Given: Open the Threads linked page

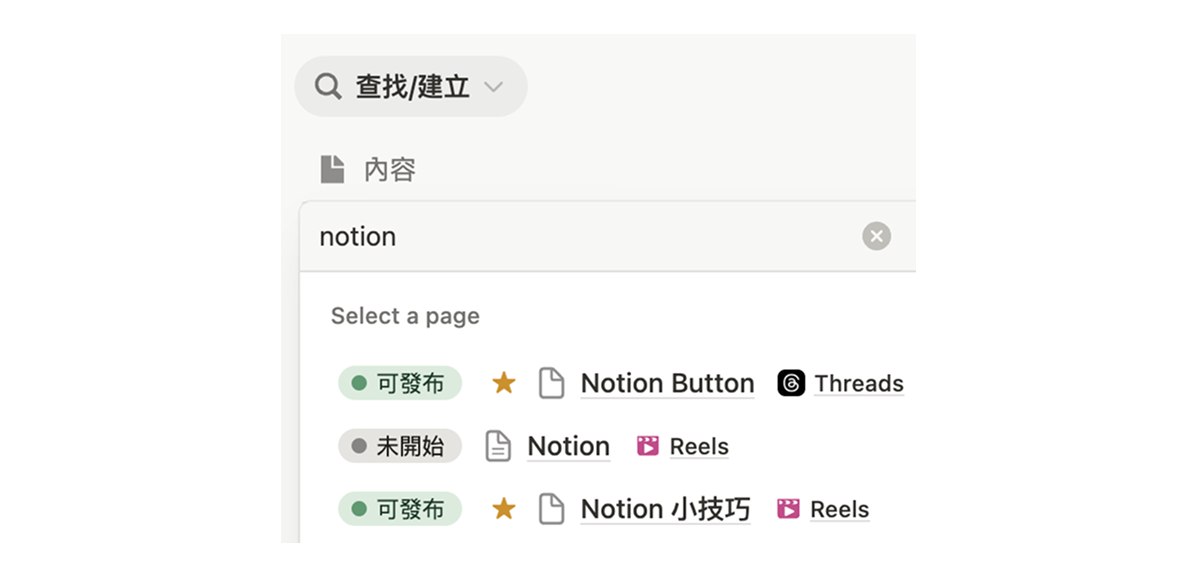Looking at the screenshot, I should click(858, 383).
